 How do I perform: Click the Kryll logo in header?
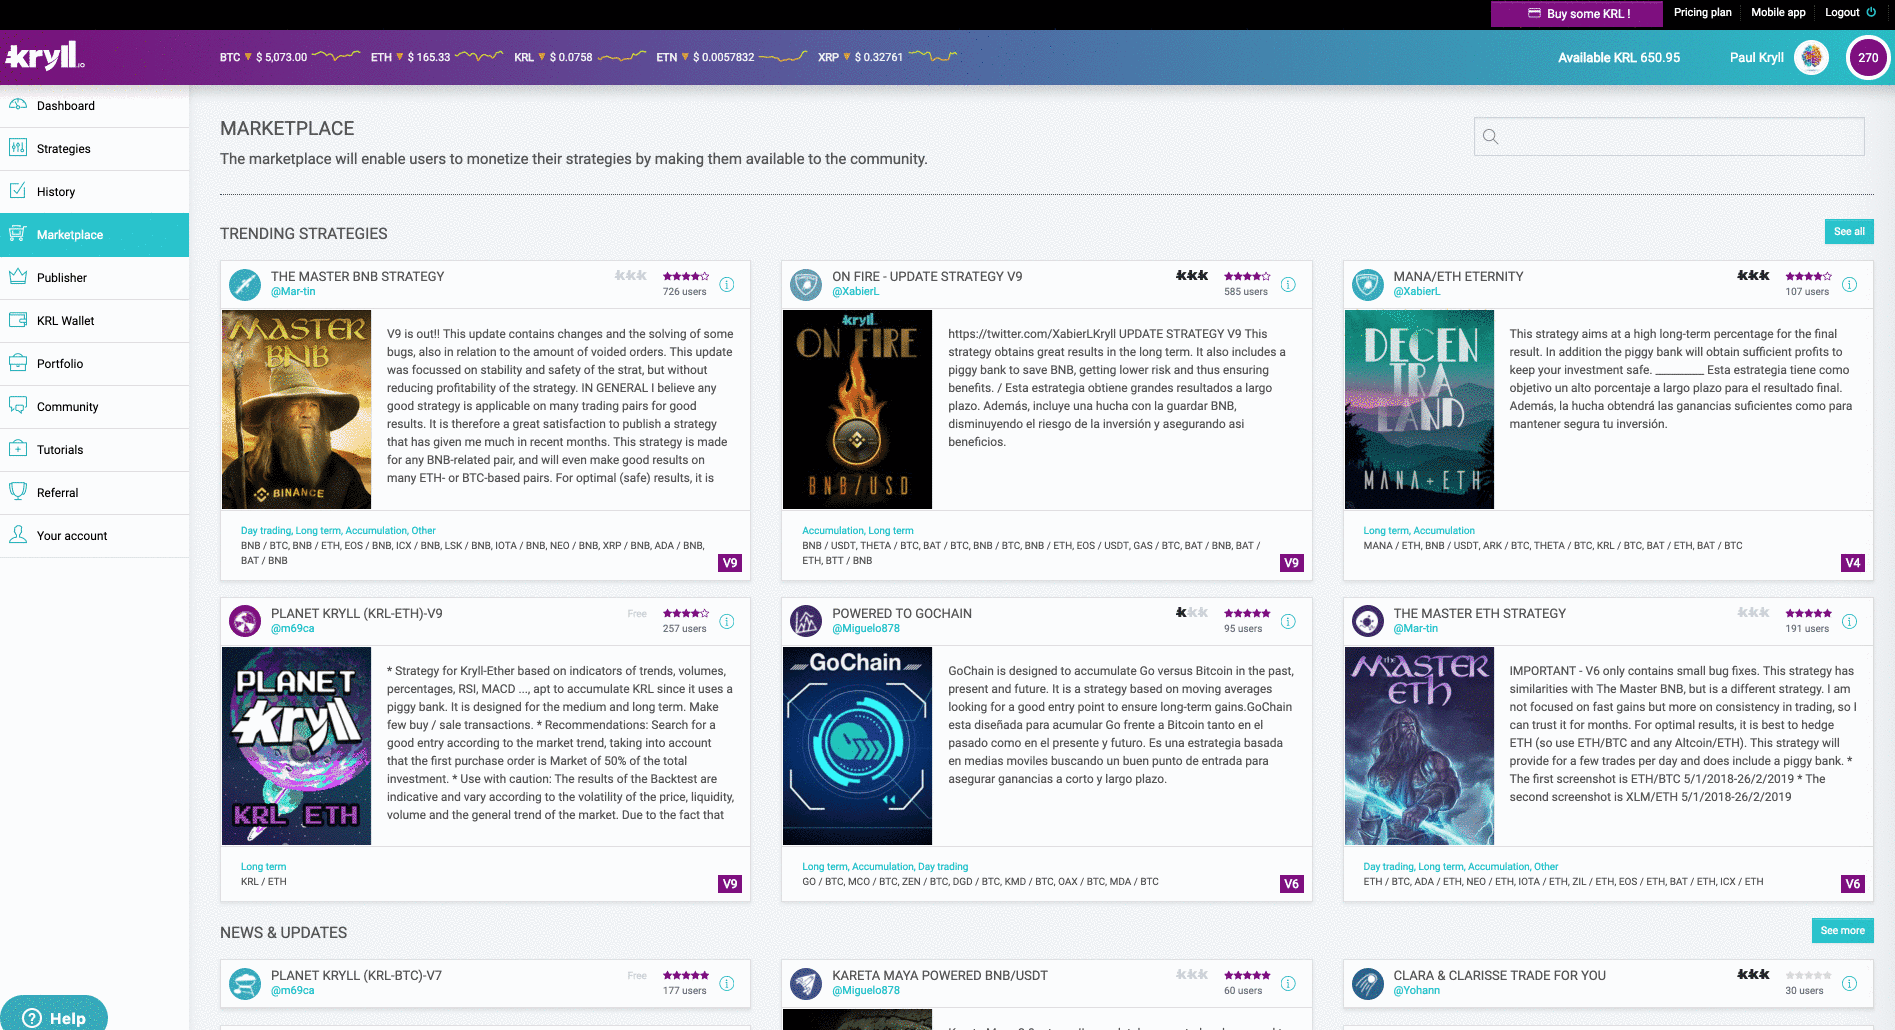tap(45, 56)
